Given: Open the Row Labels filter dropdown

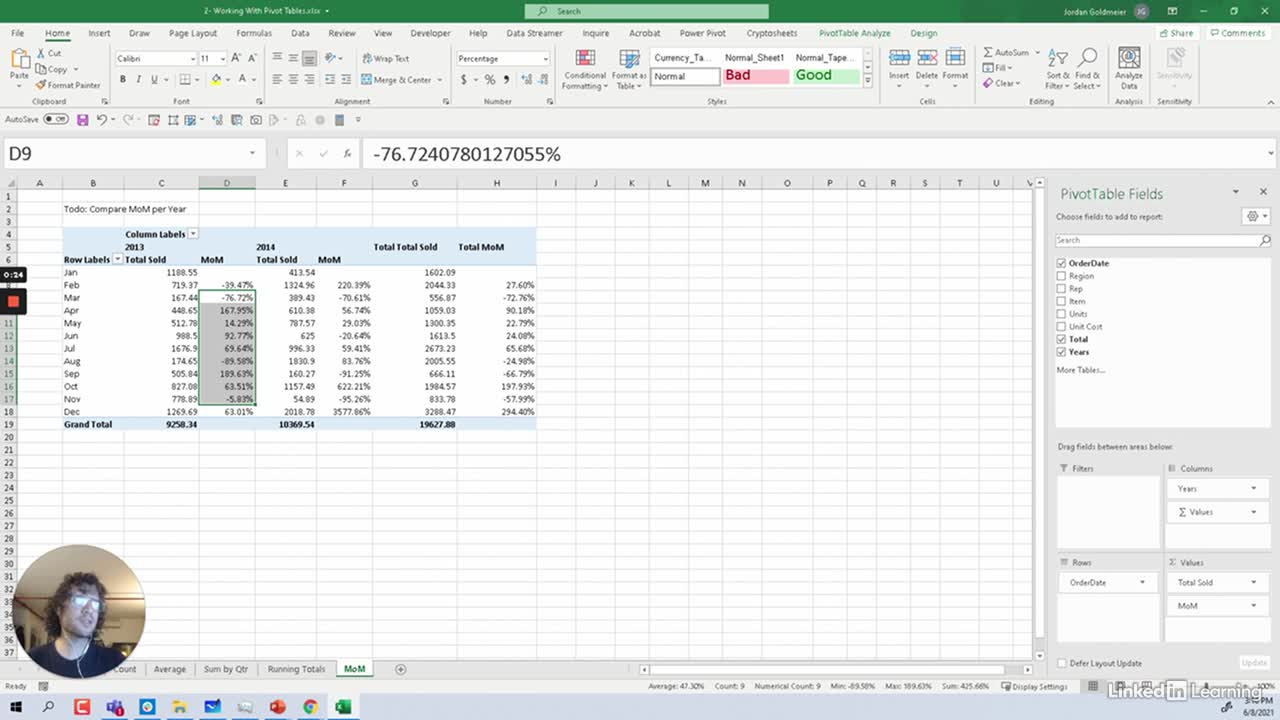Looking at the screenshot, I should click(117, 260).
